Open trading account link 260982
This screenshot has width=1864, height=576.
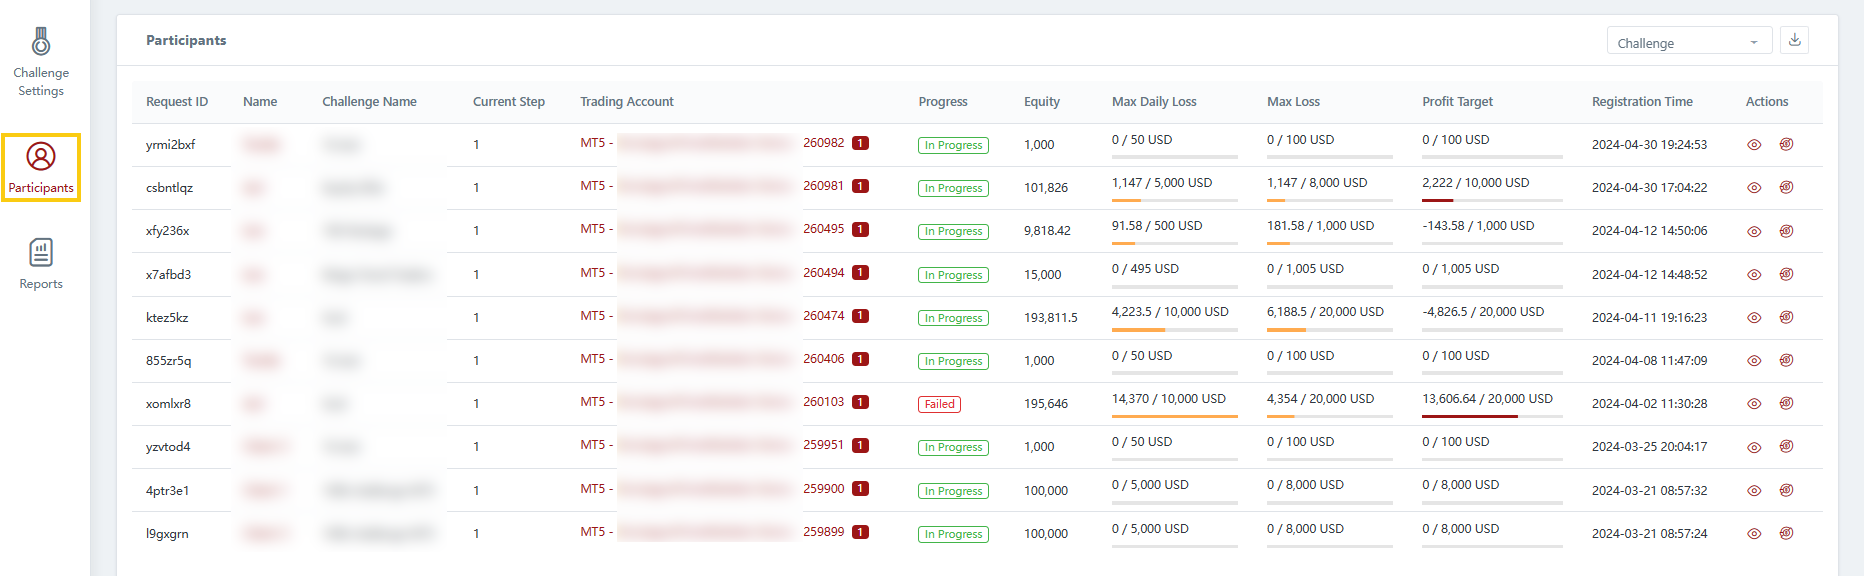point(823,143)
